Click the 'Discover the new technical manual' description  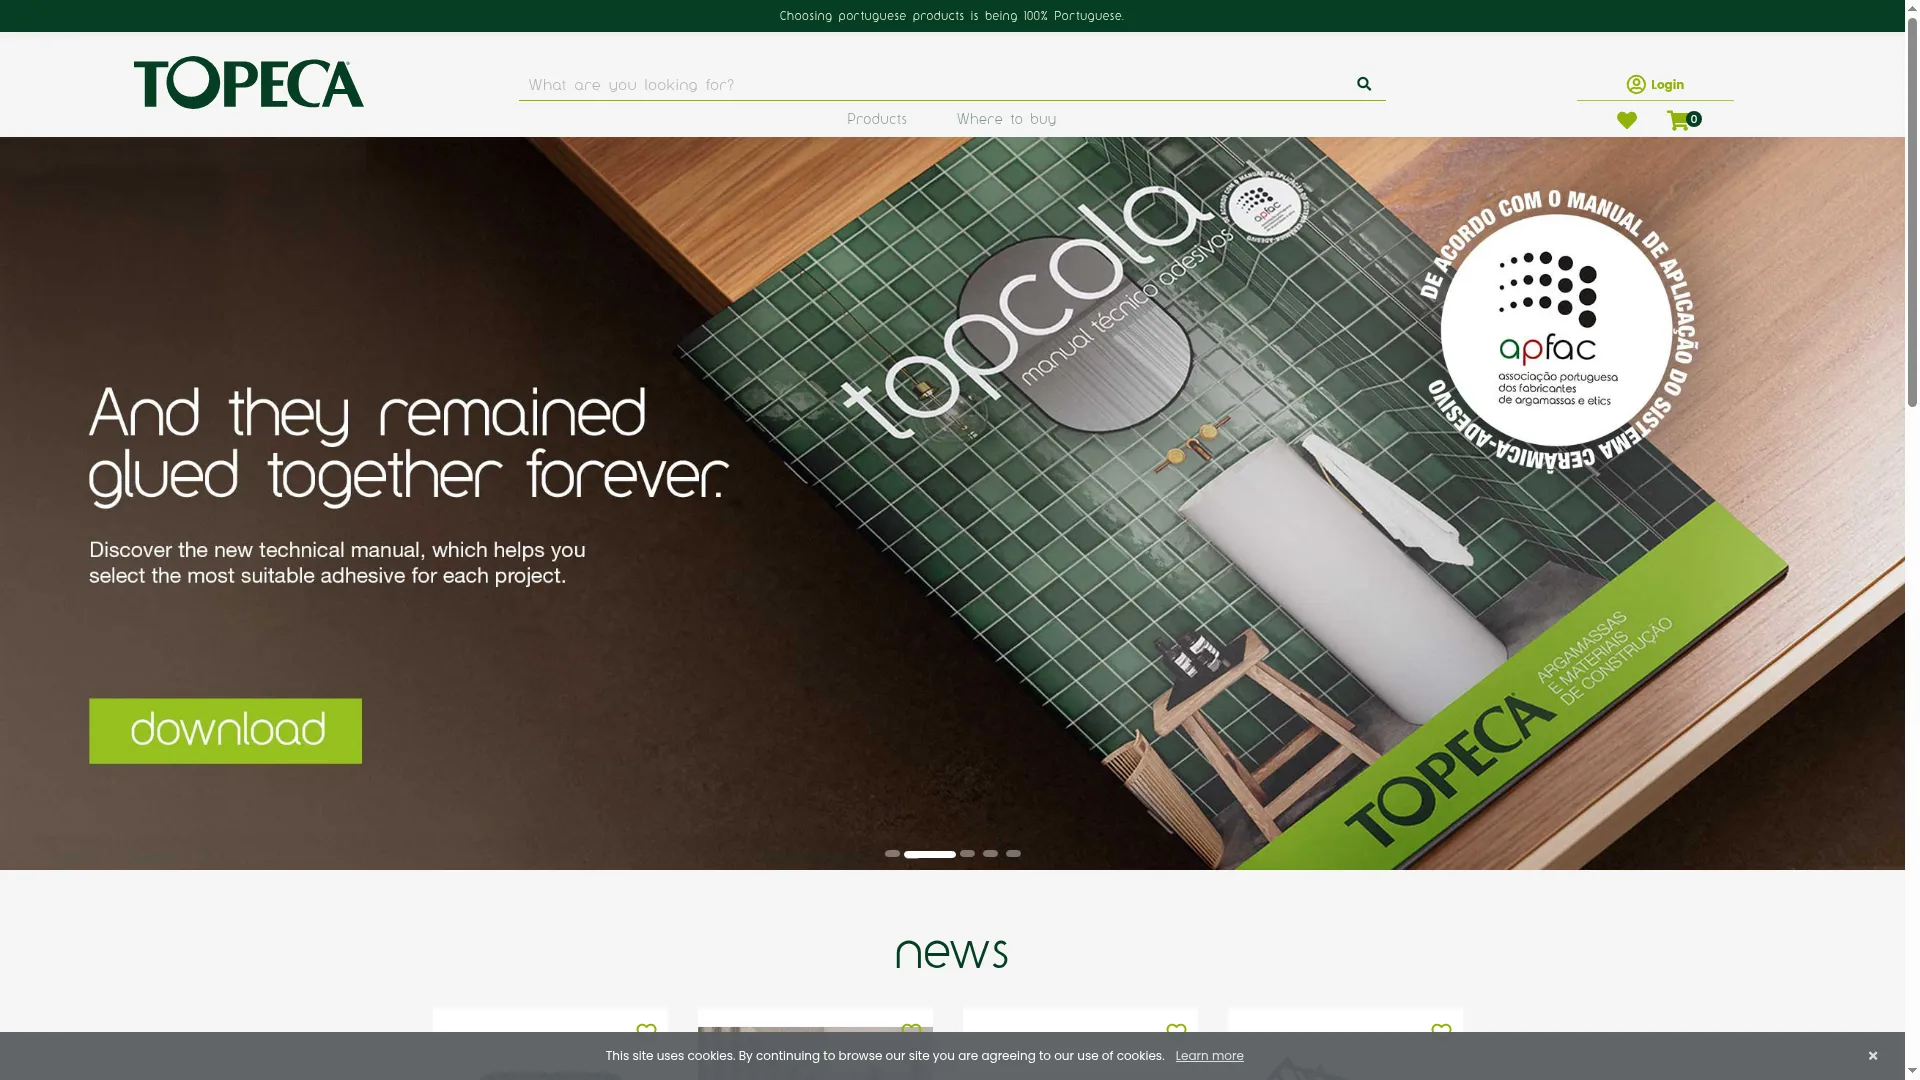[x=337, y=563]
